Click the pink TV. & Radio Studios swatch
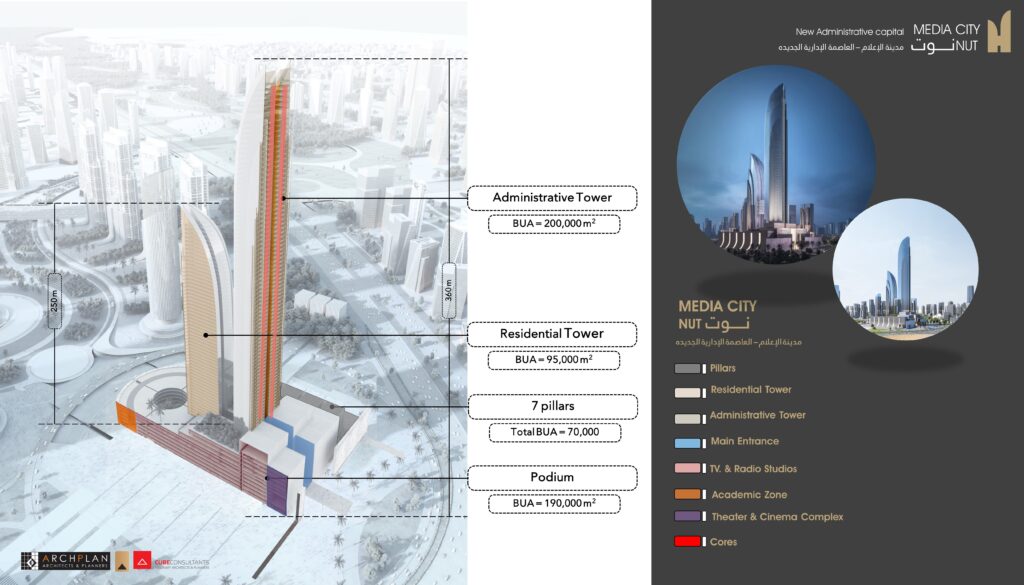This screenshot has height=585, width=1024. click(688, 468)
